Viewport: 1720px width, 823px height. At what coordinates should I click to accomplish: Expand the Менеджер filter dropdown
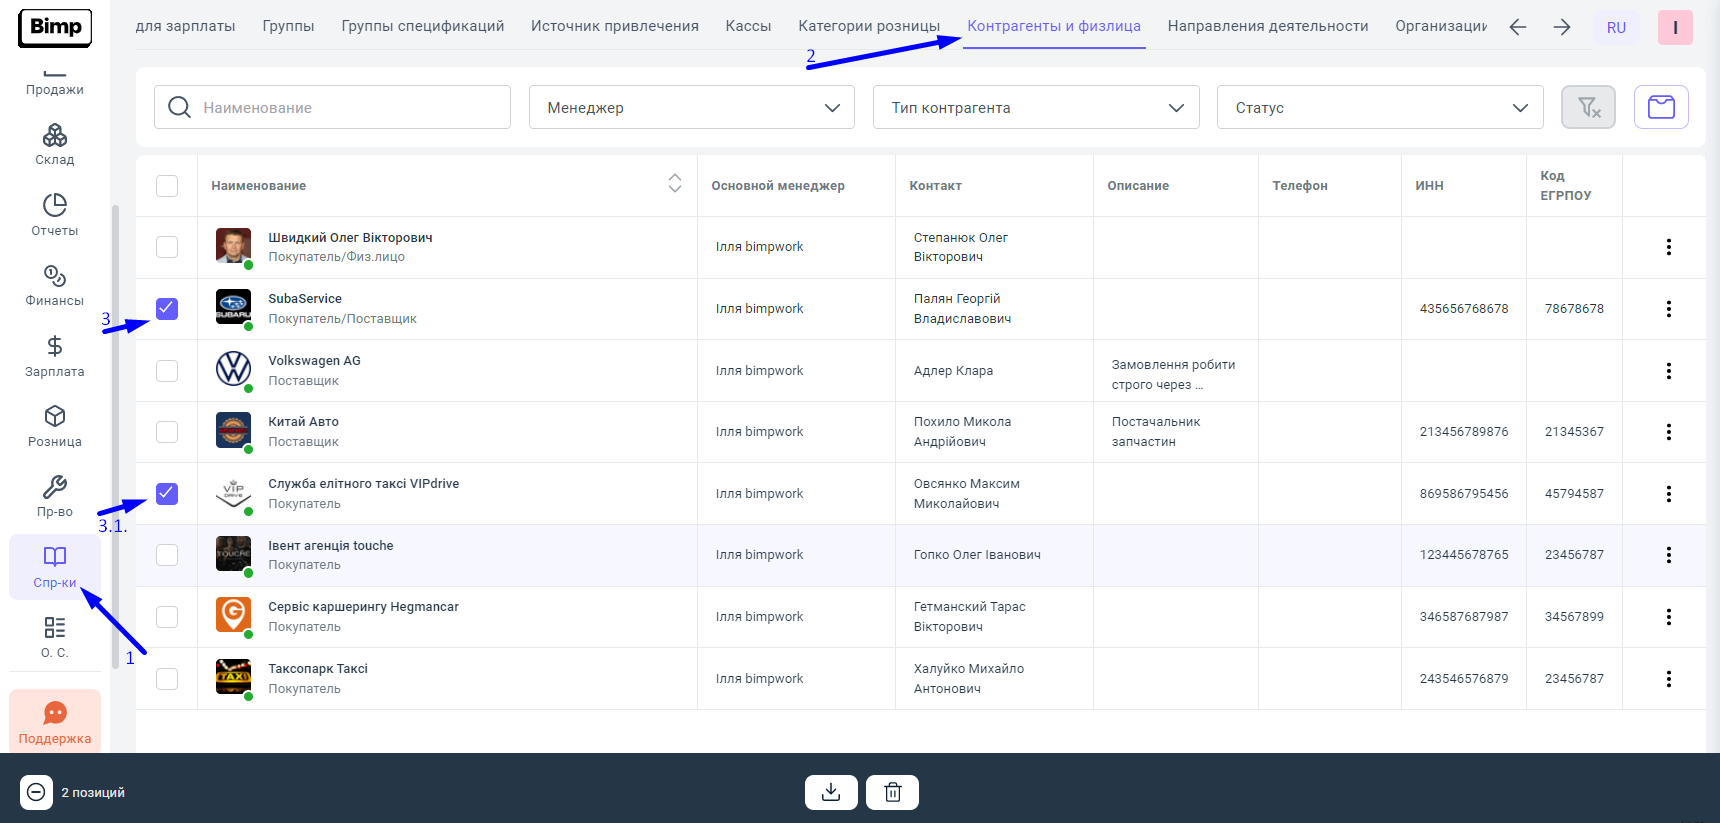[x=691, y=107]
